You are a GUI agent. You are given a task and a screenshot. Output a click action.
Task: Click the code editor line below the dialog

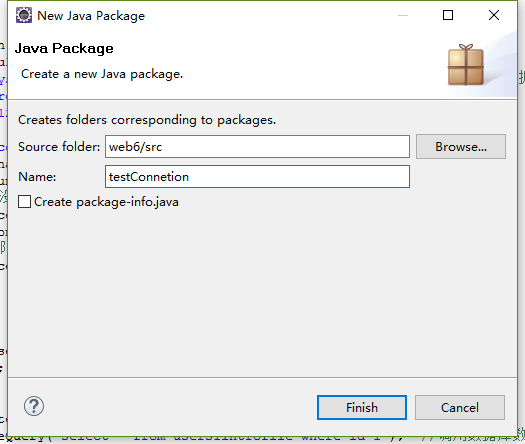click(262, 439)
